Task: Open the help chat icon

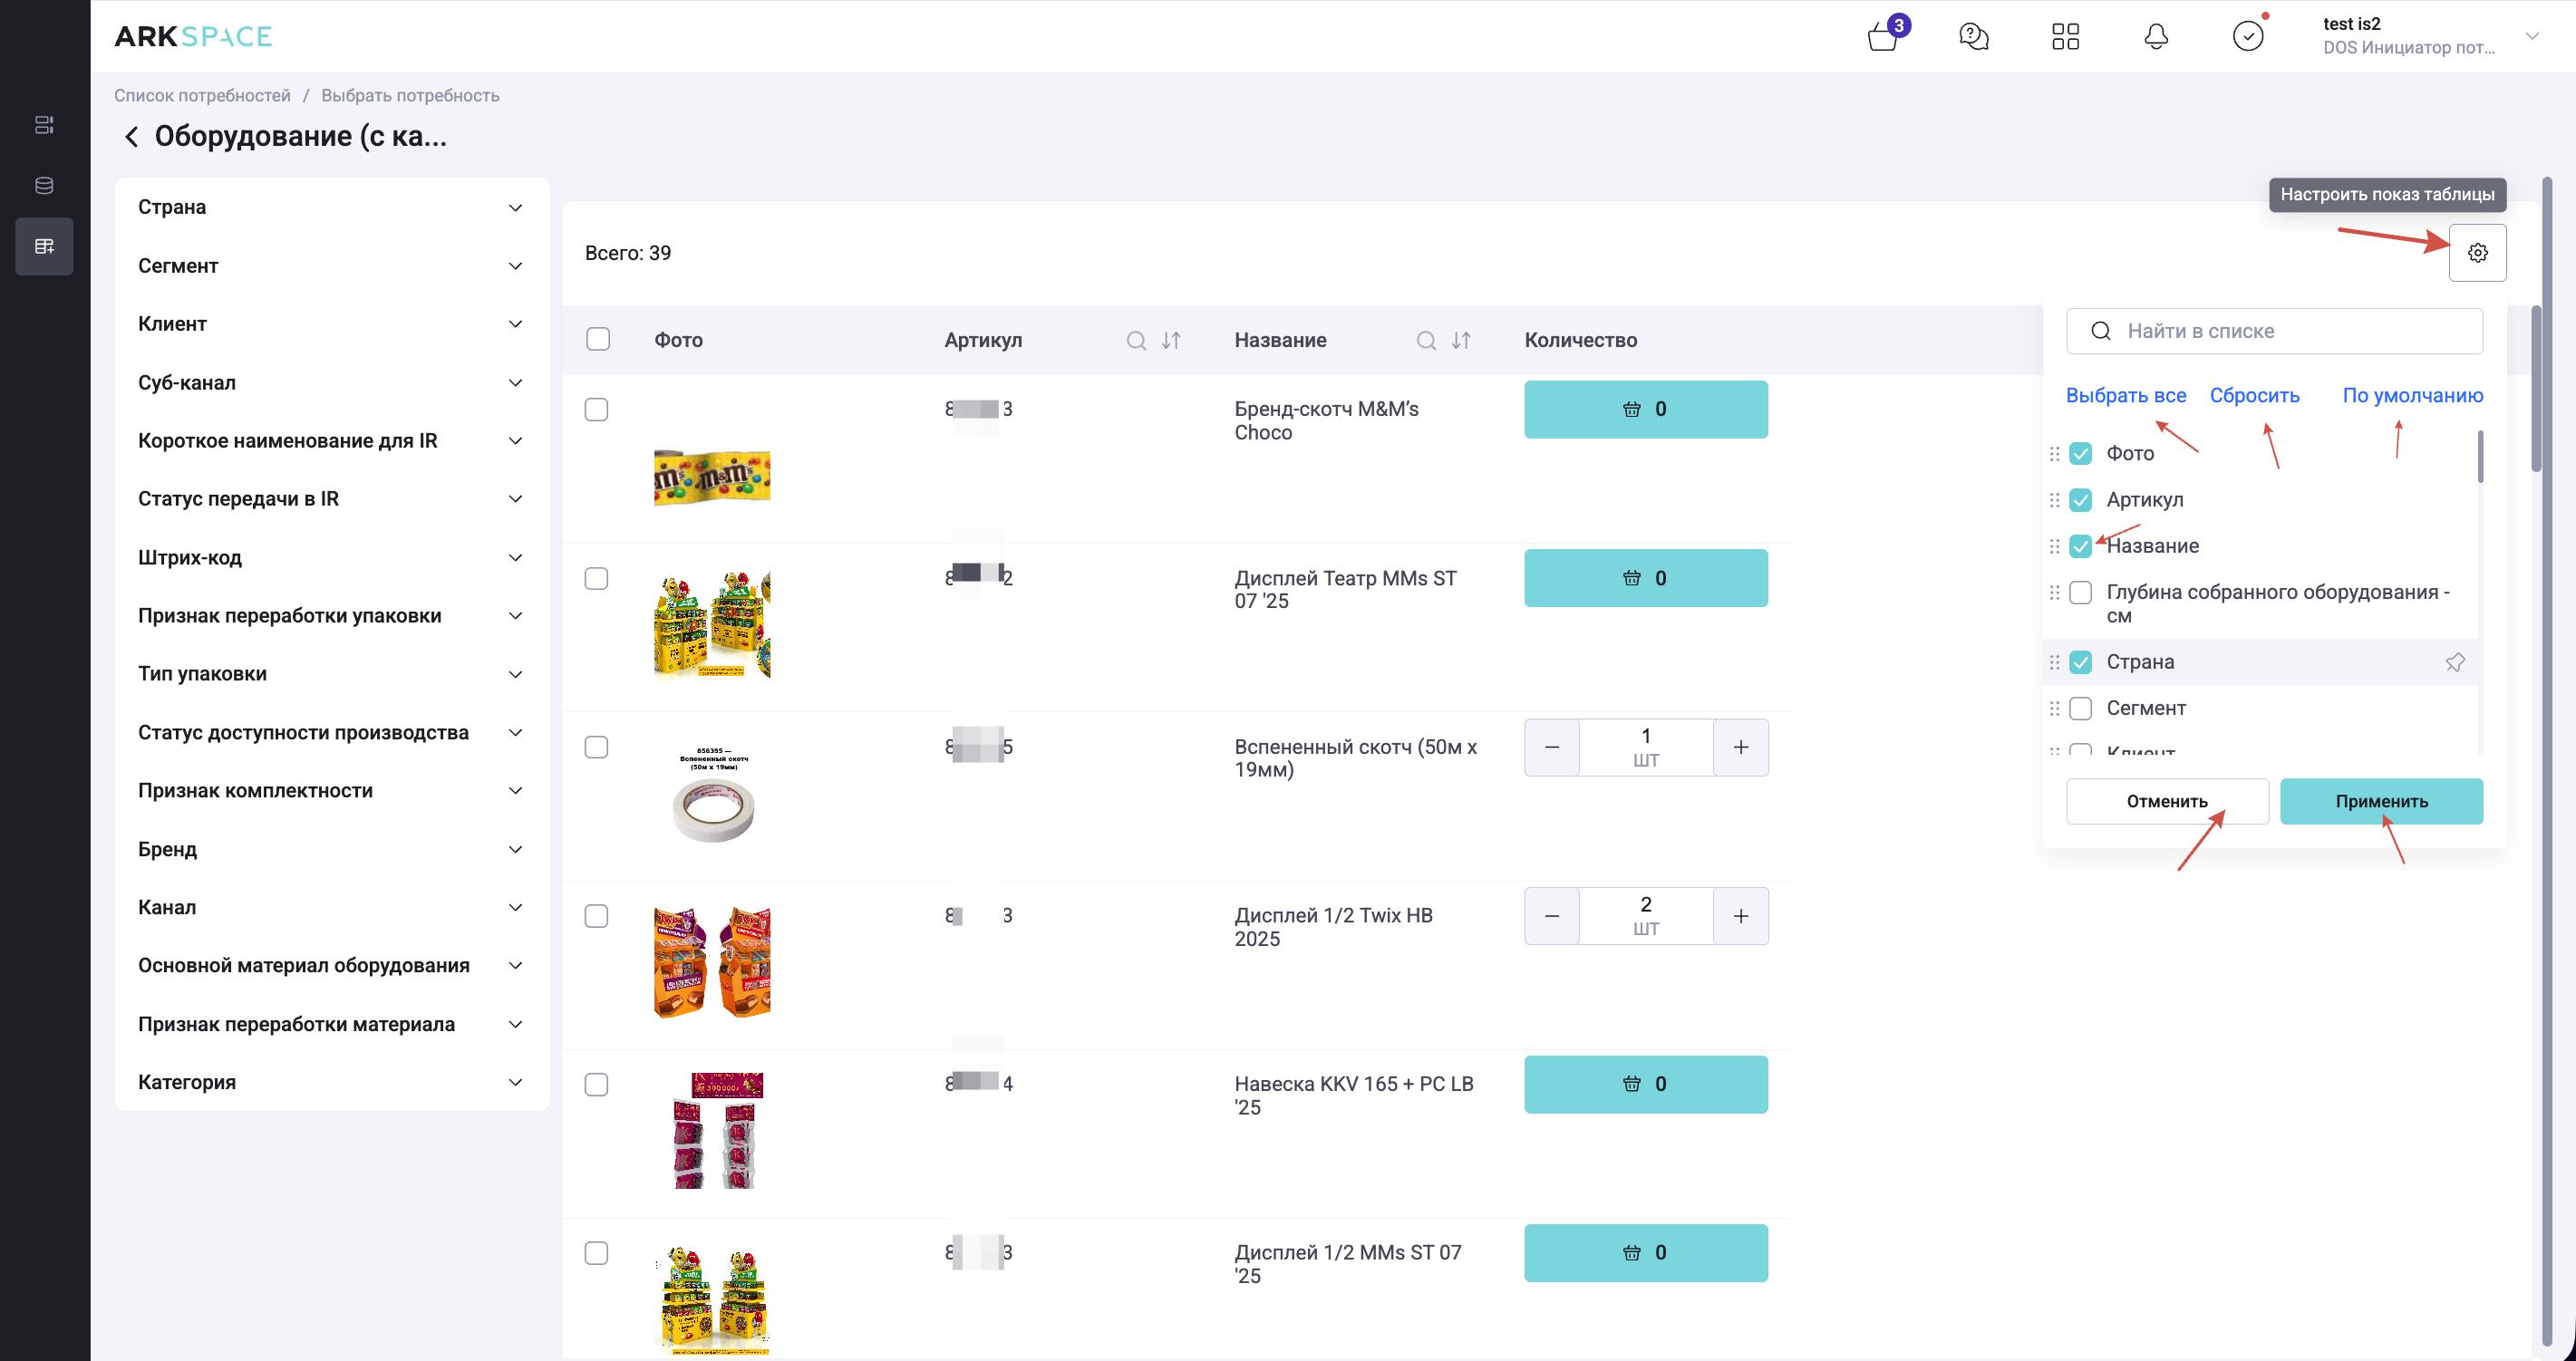Action: pos(1973,37)
